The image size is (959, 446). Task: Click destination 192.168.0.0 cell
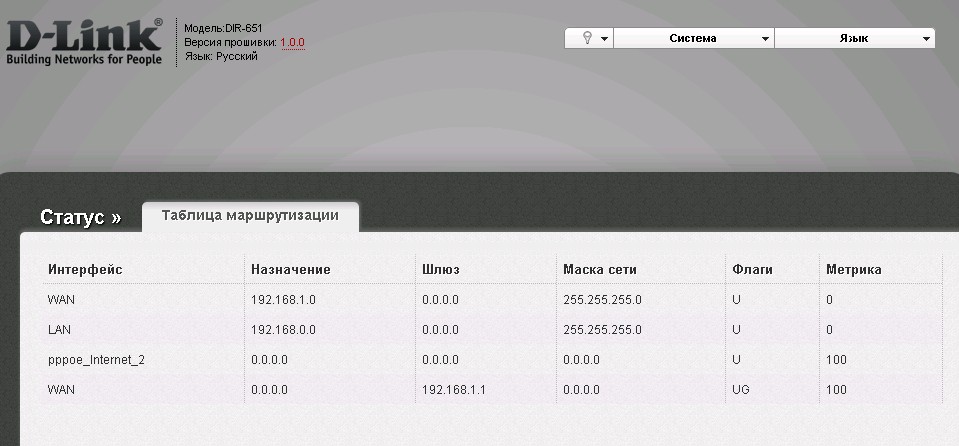click(x=283, y=330)
